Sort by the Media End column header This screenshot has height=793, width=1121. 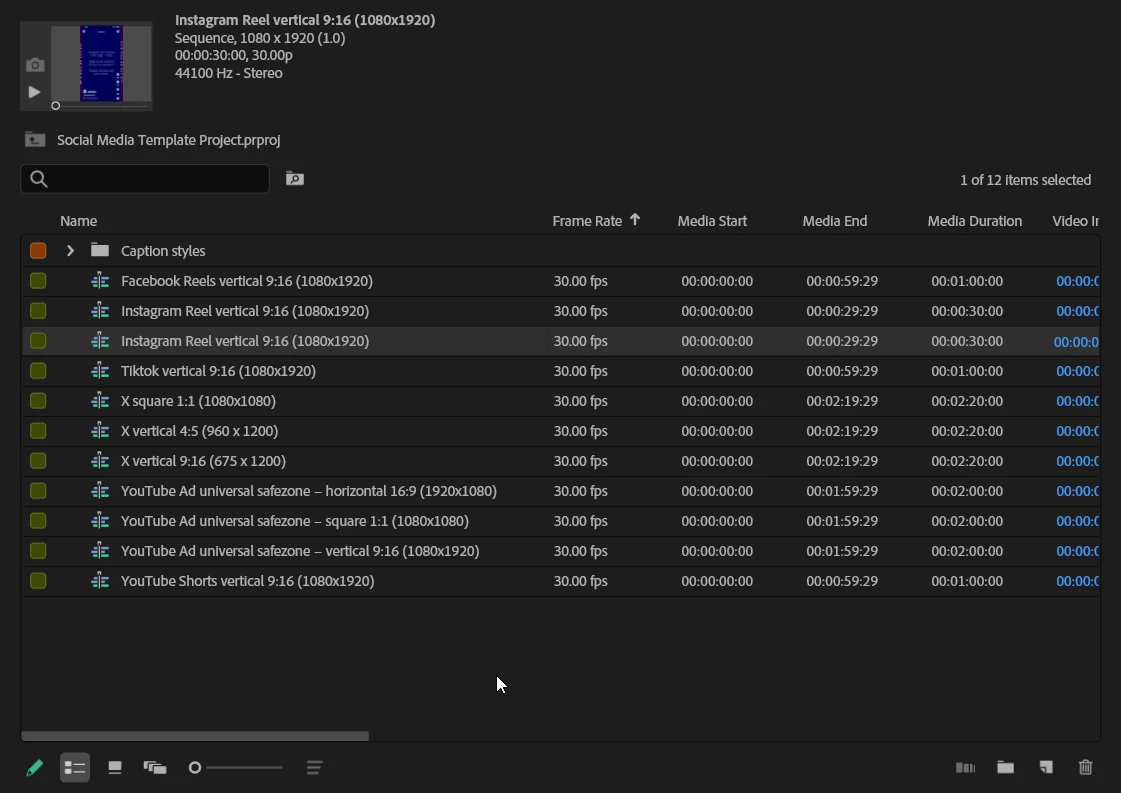click(834, 221)
